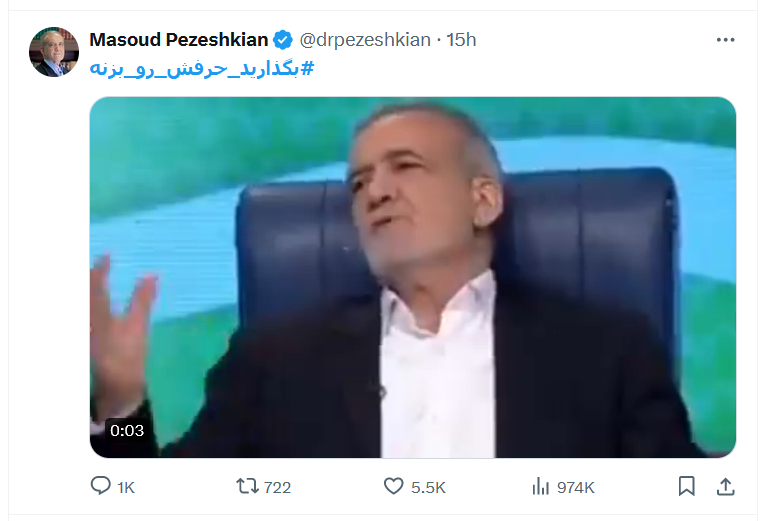This screenshot has width=760, height=521.
Task: Open the Persian hashtag link in the post
Action: tap(202, 68)
